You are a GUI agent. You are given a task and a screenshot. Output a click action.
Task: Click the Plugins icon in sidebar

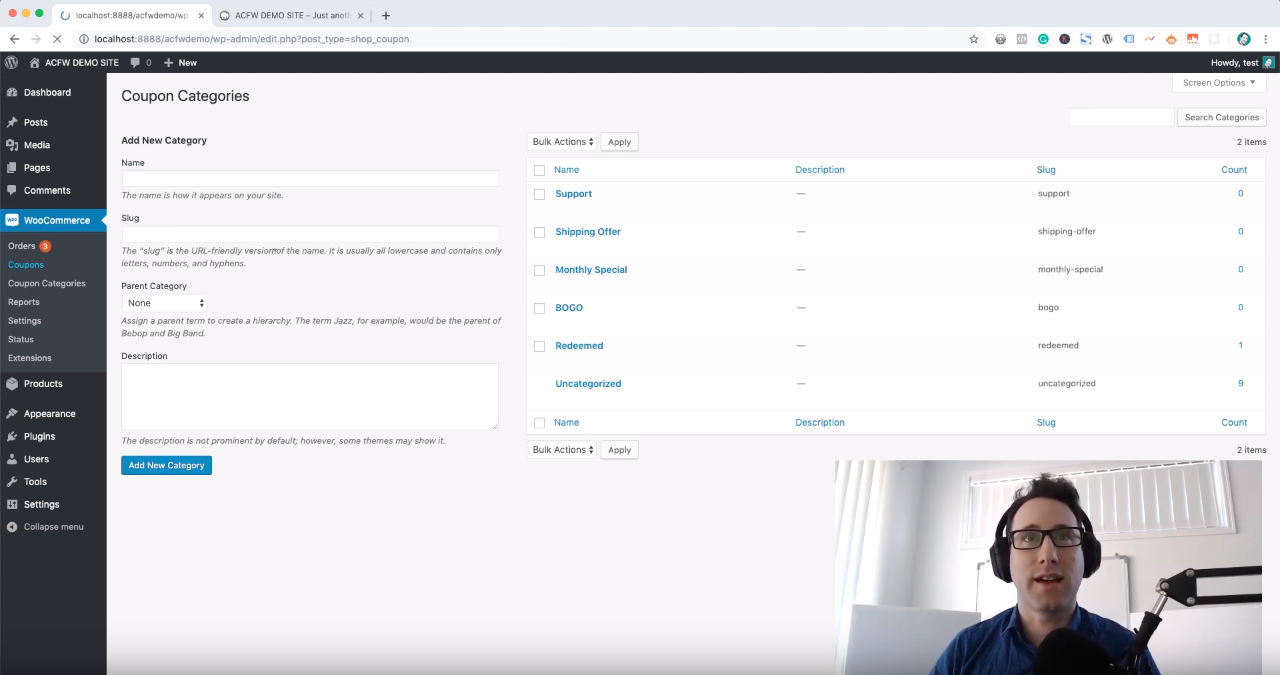pyautogui.click(x=12, y=436)
